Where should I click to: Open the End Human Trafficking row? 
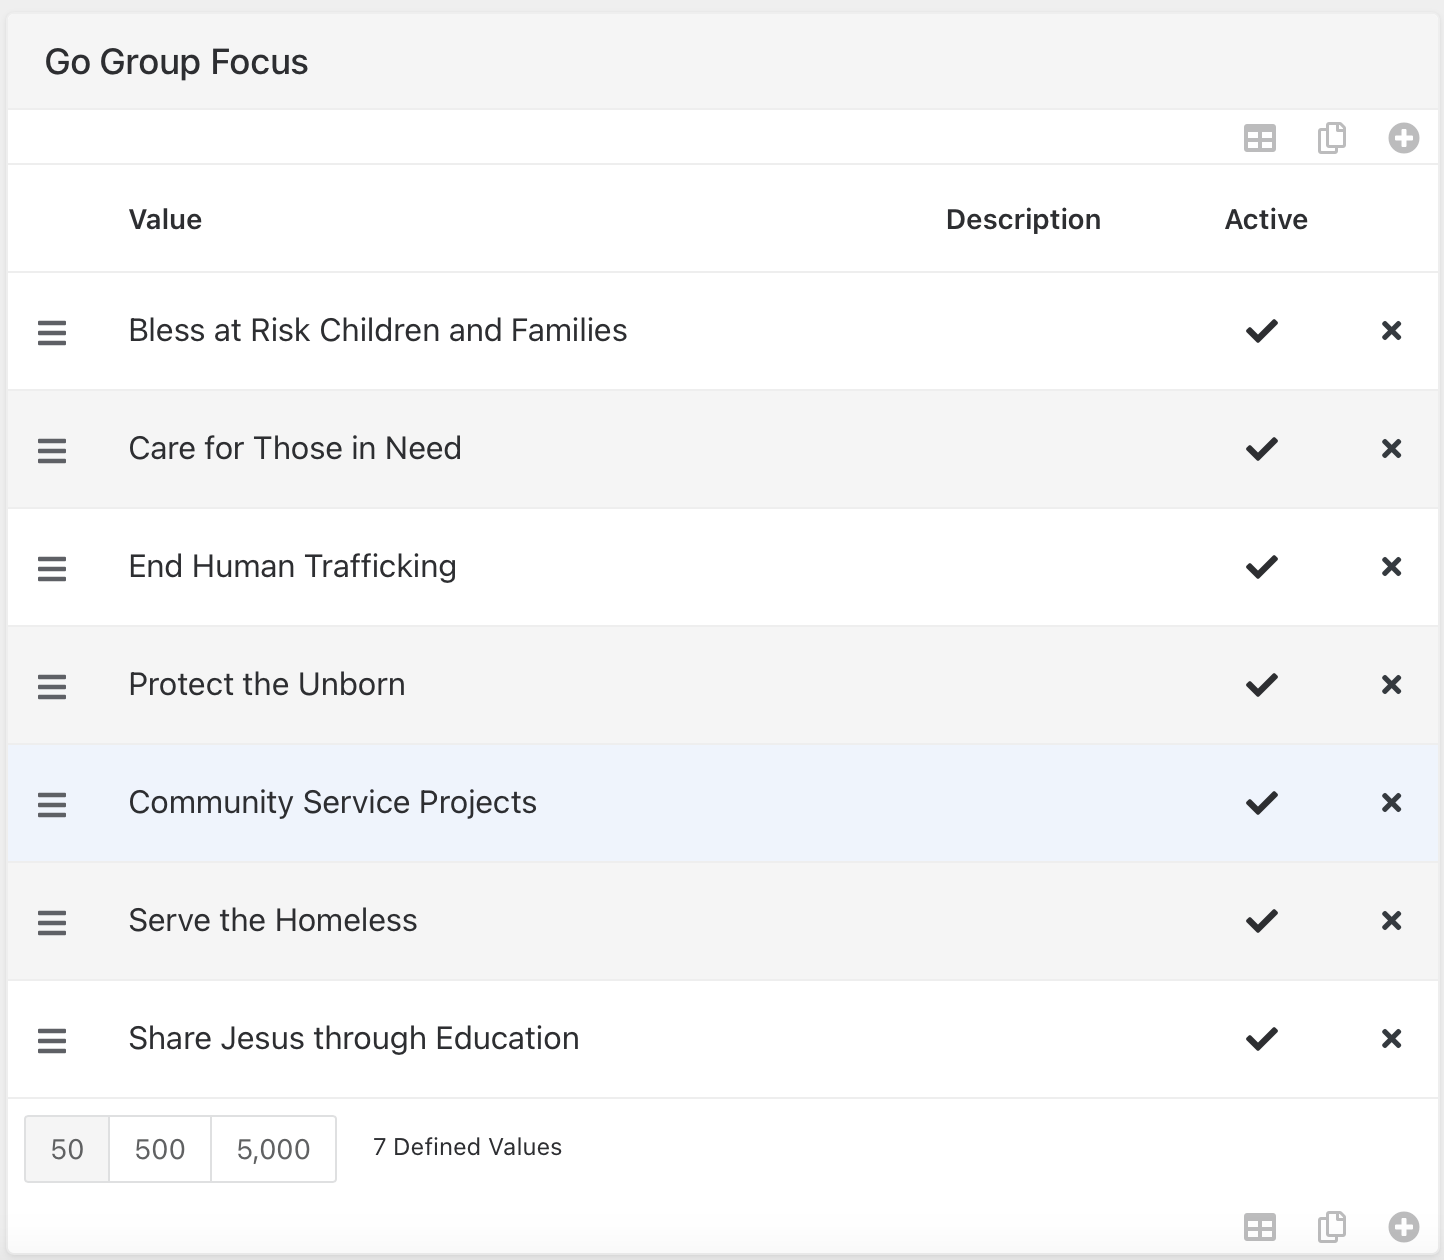point(722,567)
